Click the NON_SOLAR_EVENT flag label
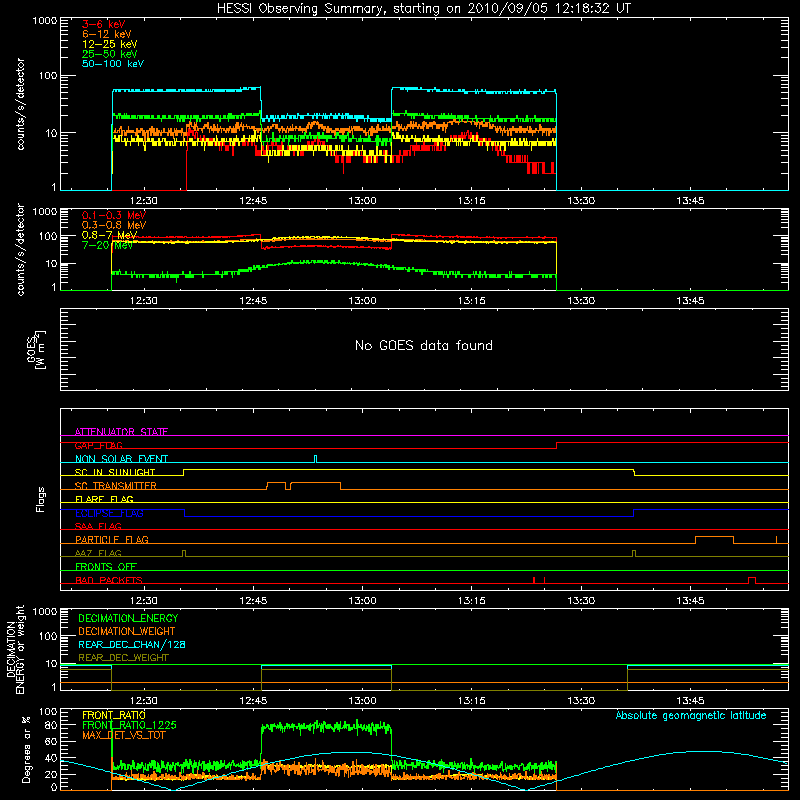 [x=121, y=459]
